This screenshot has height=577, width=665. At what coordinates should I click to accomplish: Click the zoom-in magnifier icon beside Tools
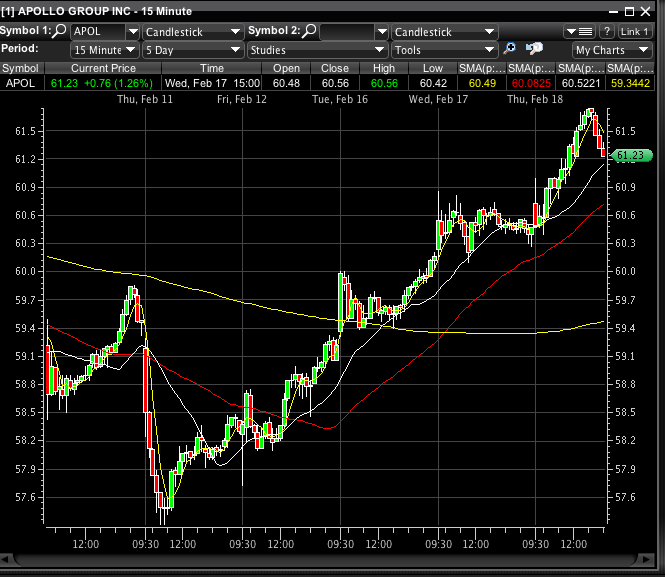pos(510,49)
